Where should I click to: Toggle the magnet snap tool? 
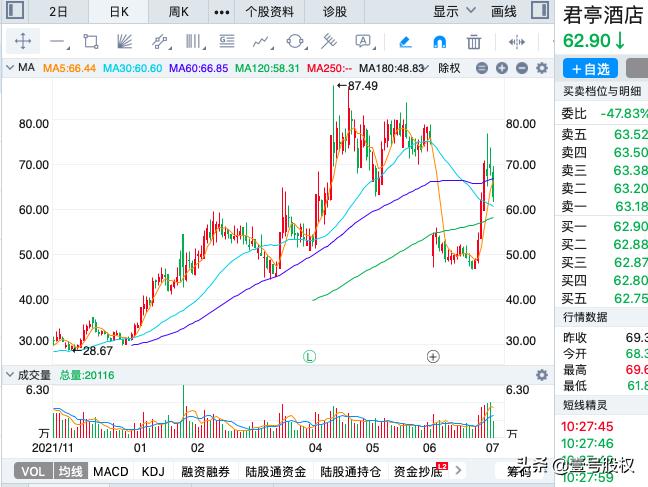tap(439, 42)
